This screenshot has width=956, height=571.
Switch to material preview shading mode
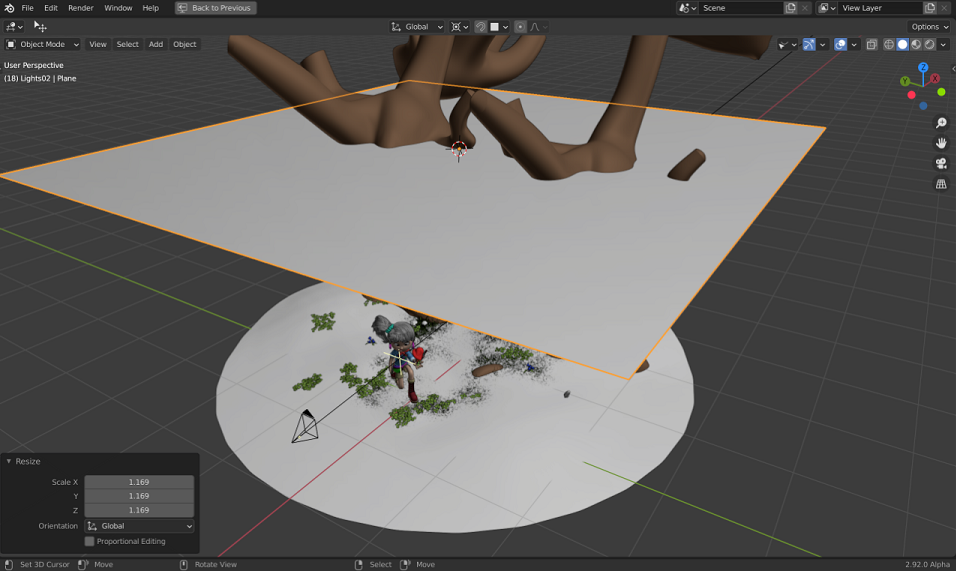[916, 44]
